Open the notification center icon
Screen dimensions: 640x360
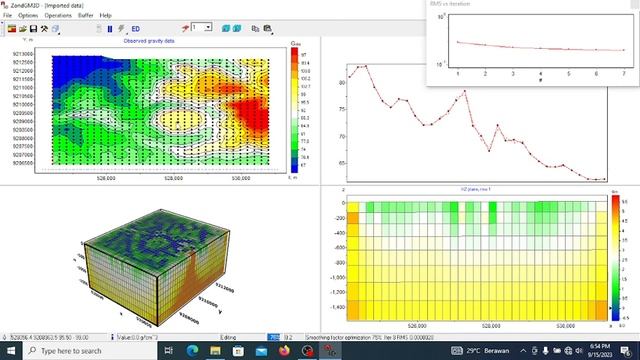[625, 351]
